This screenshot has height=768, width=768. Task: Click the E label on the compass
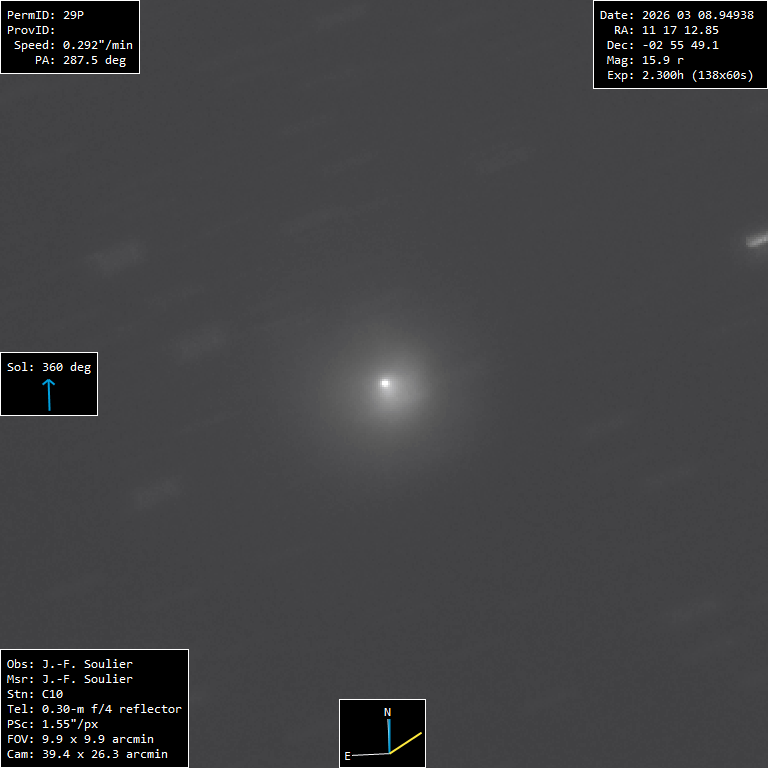point(348,756)
